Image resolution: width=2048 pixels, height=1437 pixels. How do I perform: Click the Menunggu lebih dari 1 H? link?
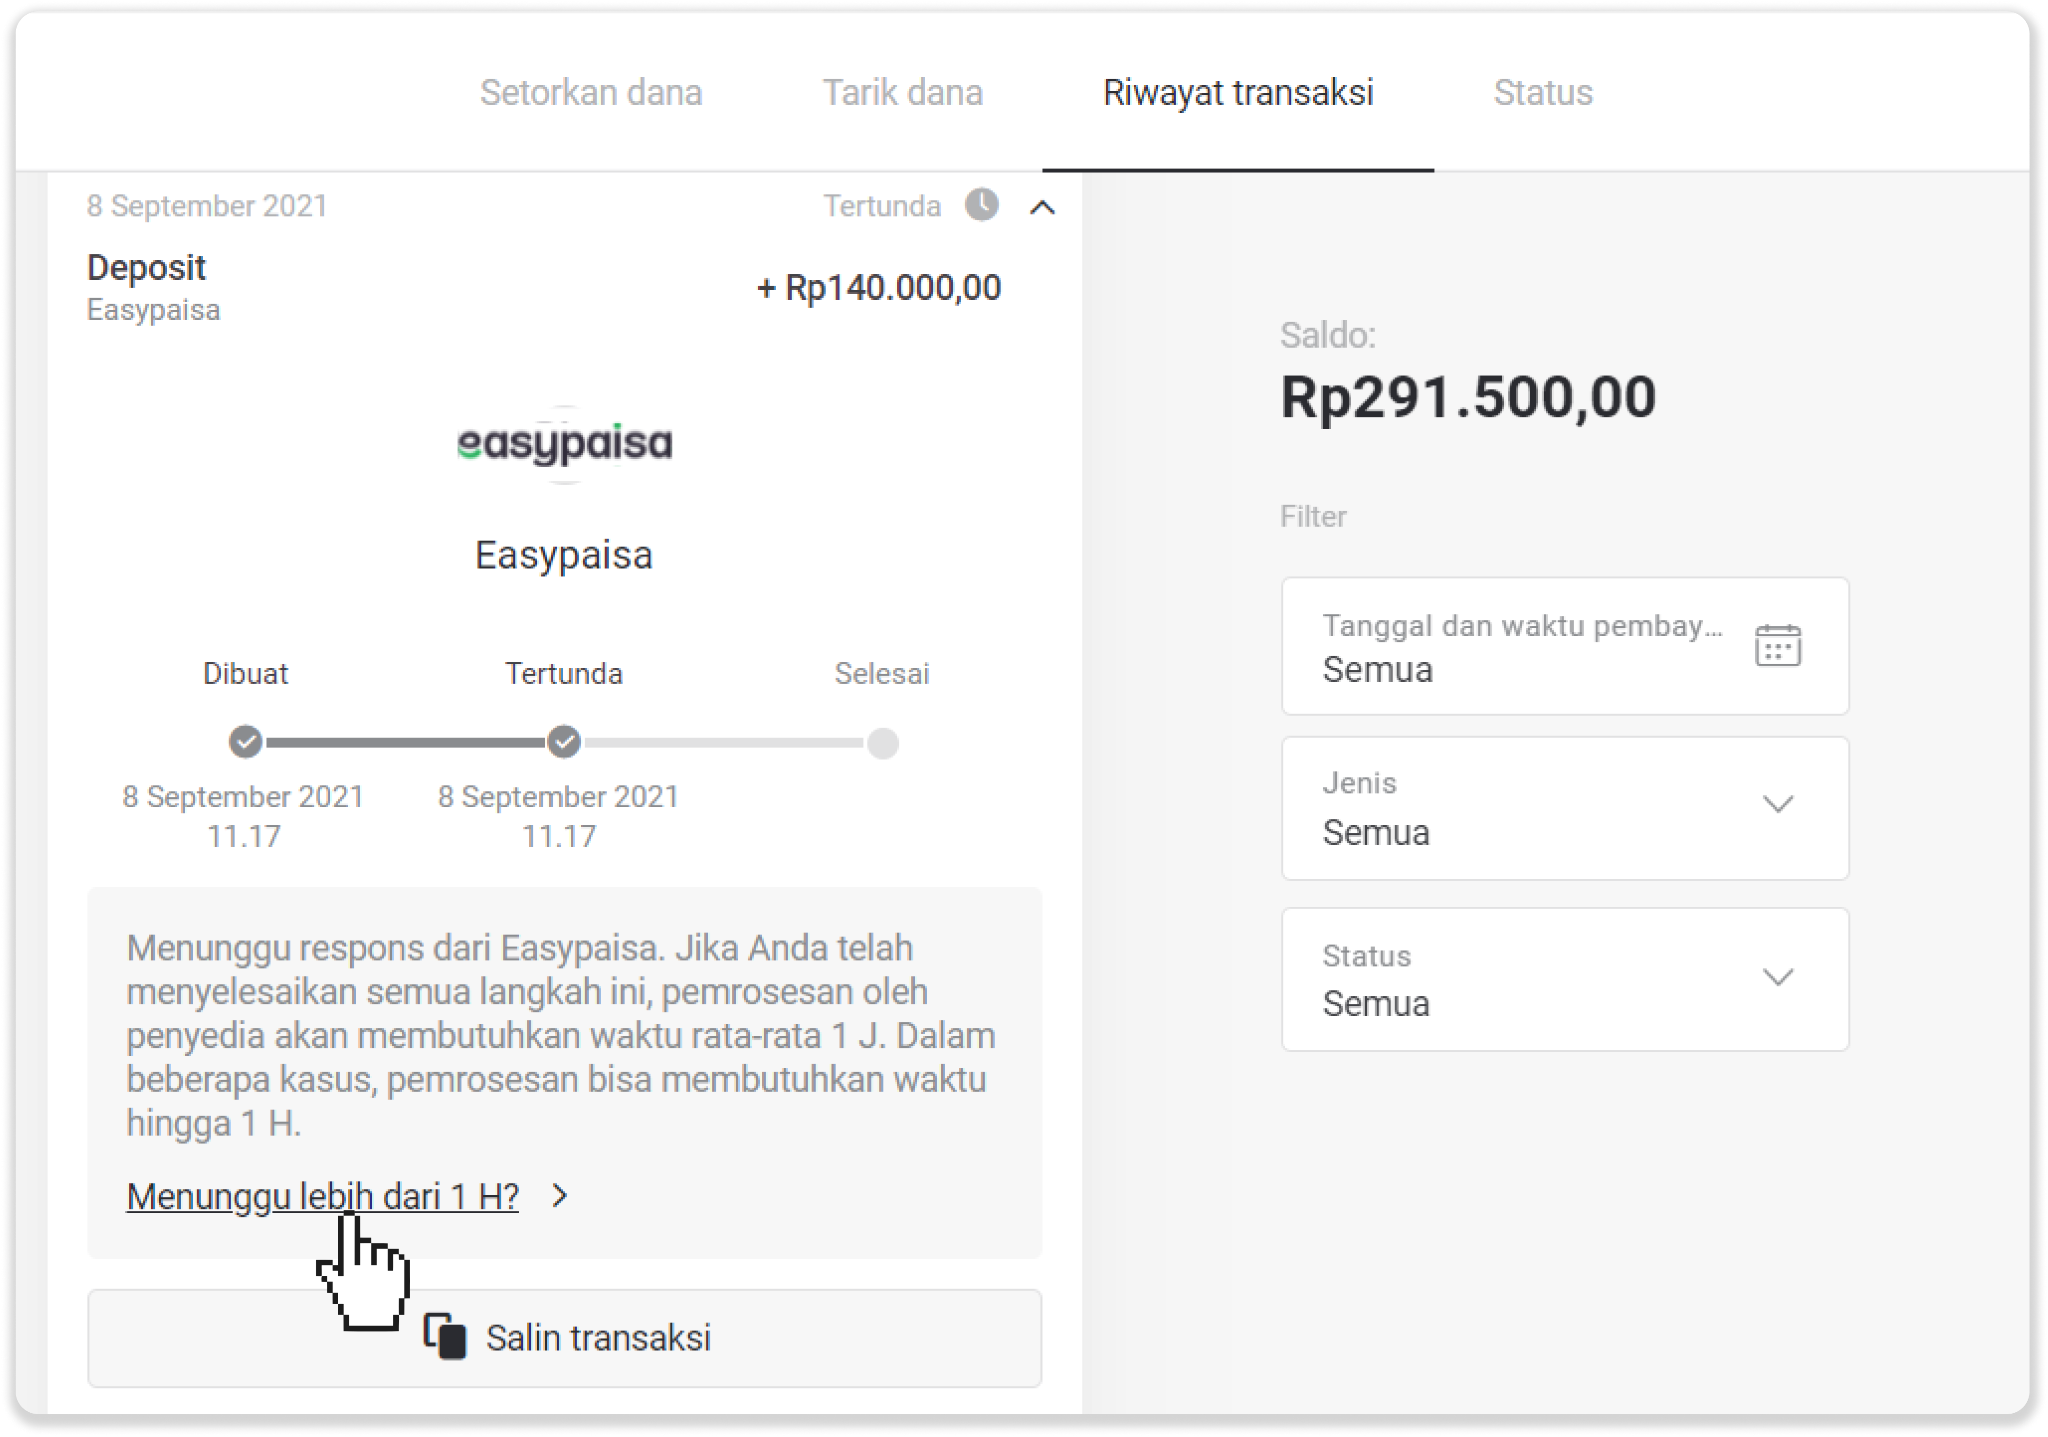(x=322, y=1196)
